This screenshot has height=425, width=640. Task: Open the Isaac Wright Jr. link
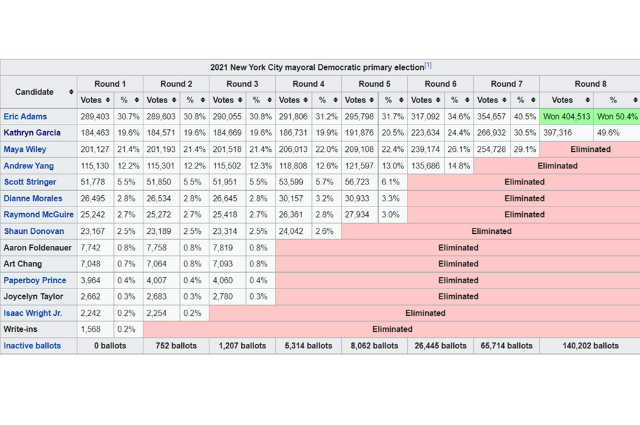coord(33,313)
